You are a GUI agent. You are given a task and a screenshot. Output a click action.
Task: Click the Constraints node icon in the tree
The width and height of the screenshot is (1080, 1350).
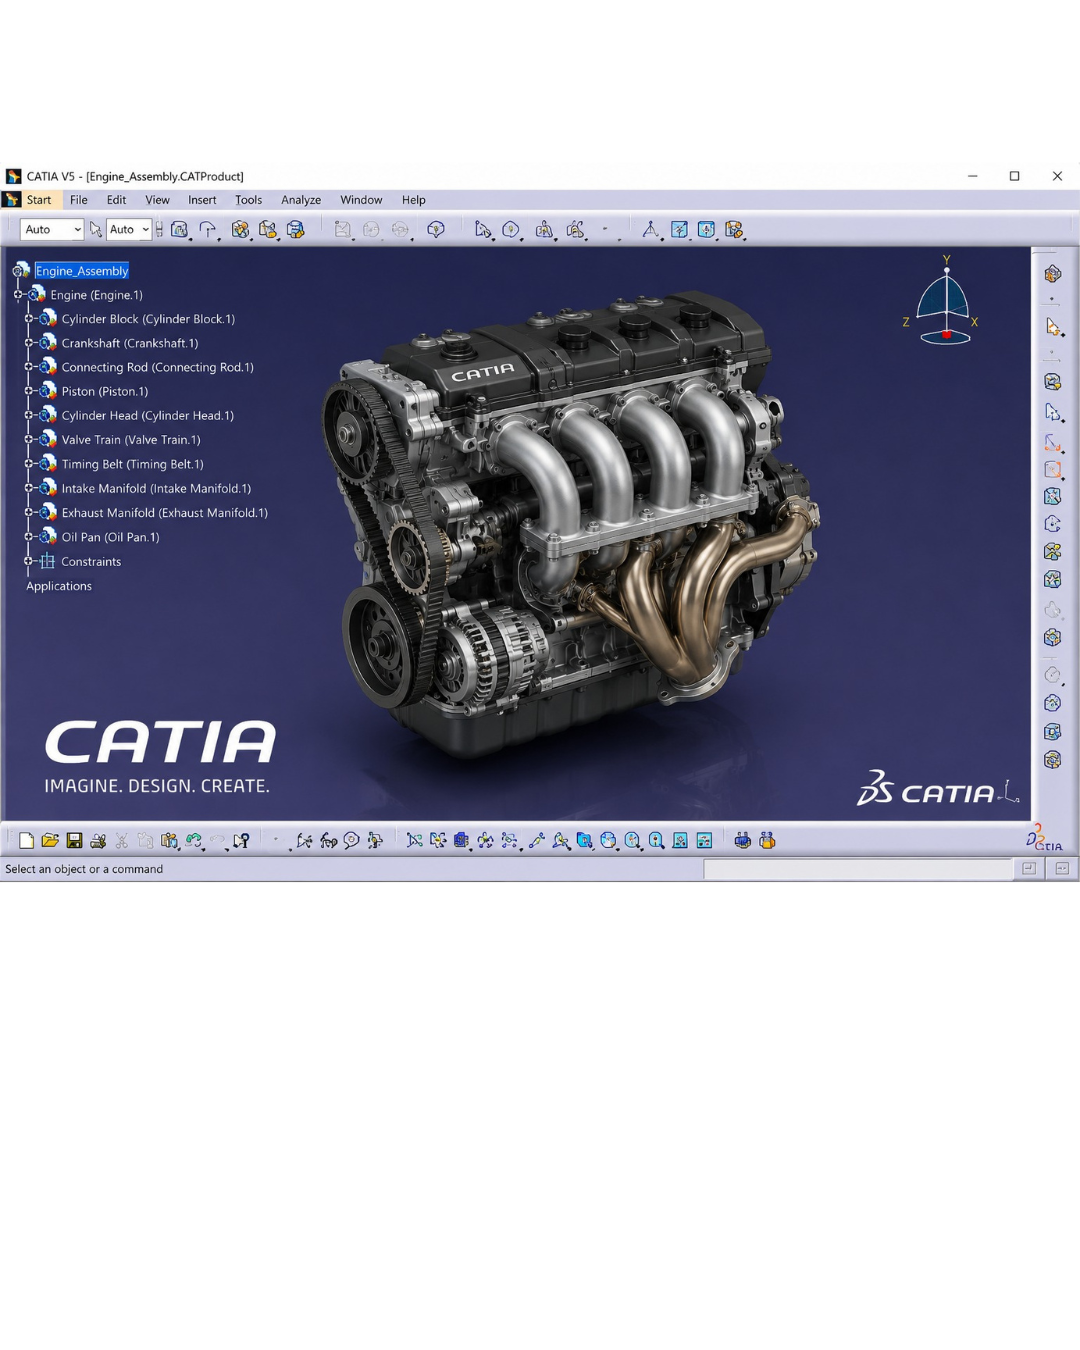pos(47,561)
